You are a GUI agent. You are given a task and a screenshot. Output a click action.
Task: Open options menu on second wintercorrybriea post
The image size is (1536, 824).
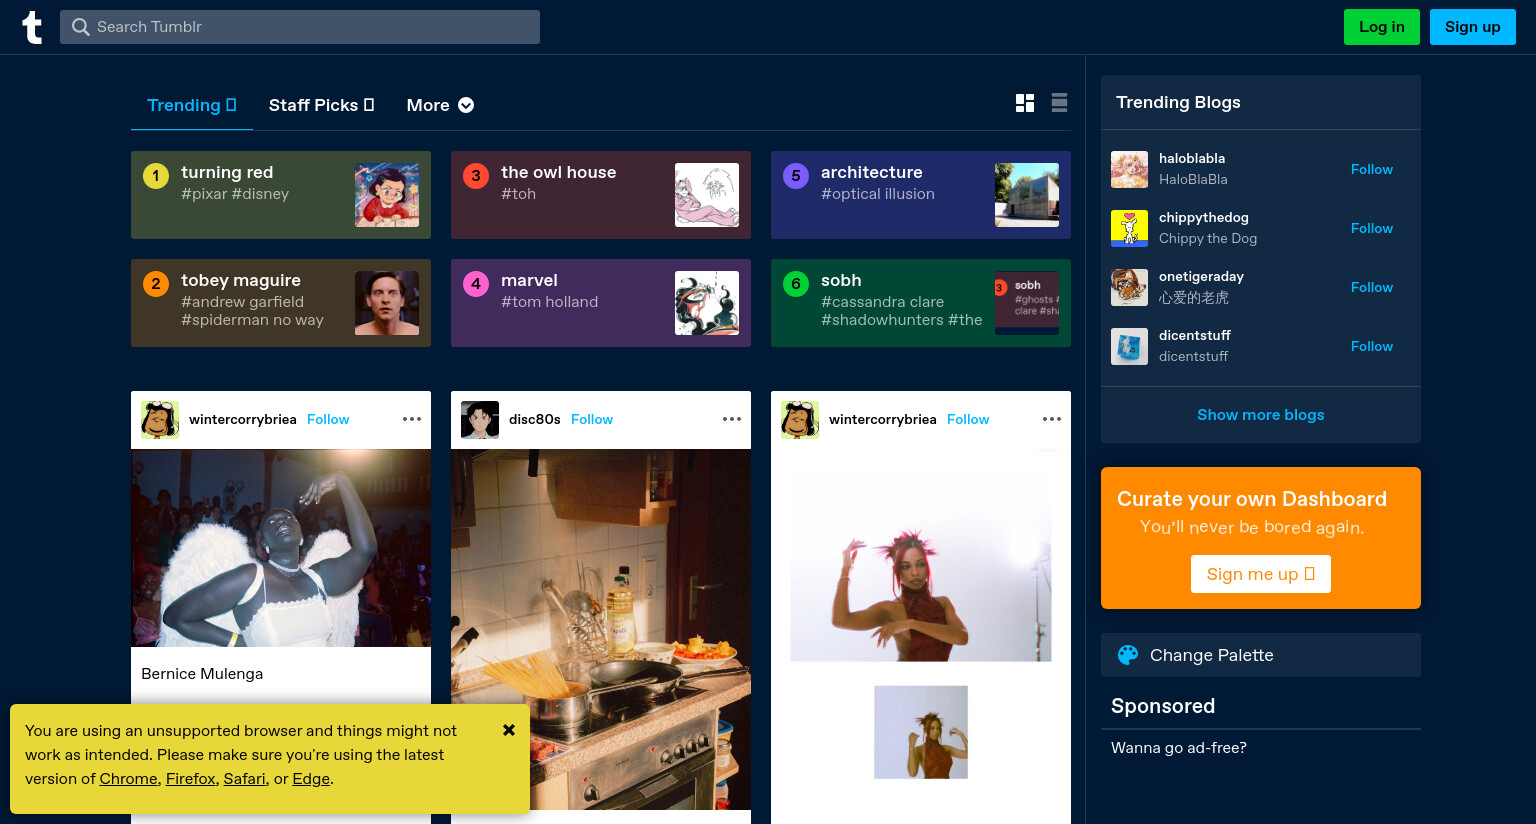click(x=1052, y=419)
